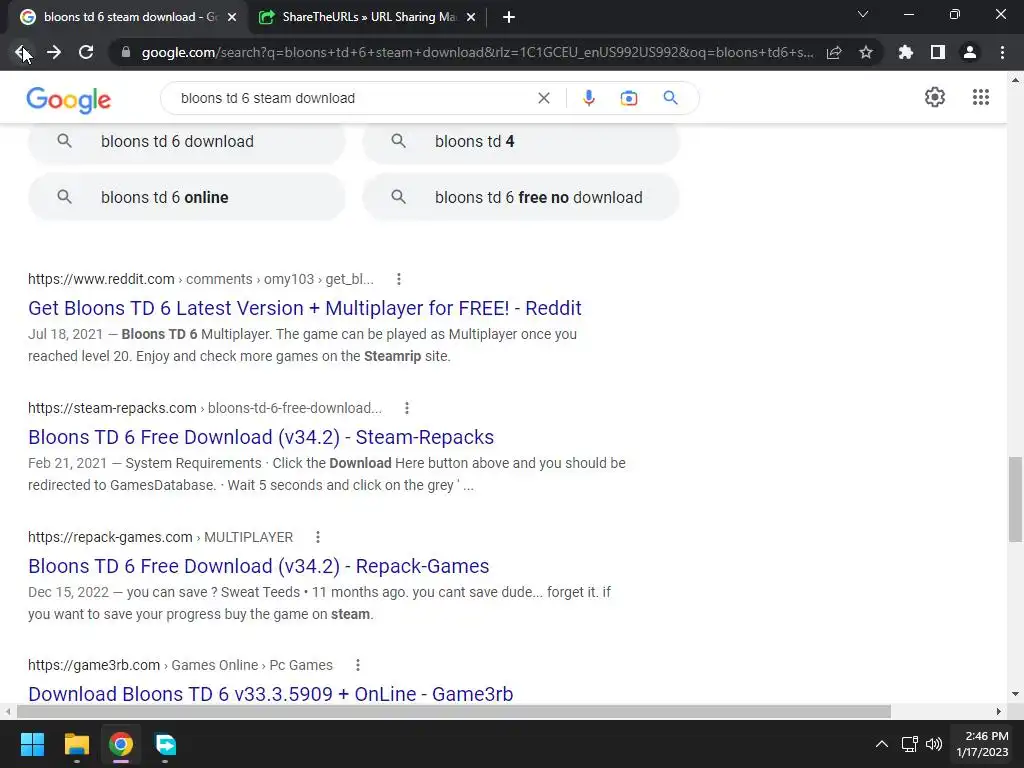Open network settings from system tray
The image size is (1024, 768).
pos(910,744)
